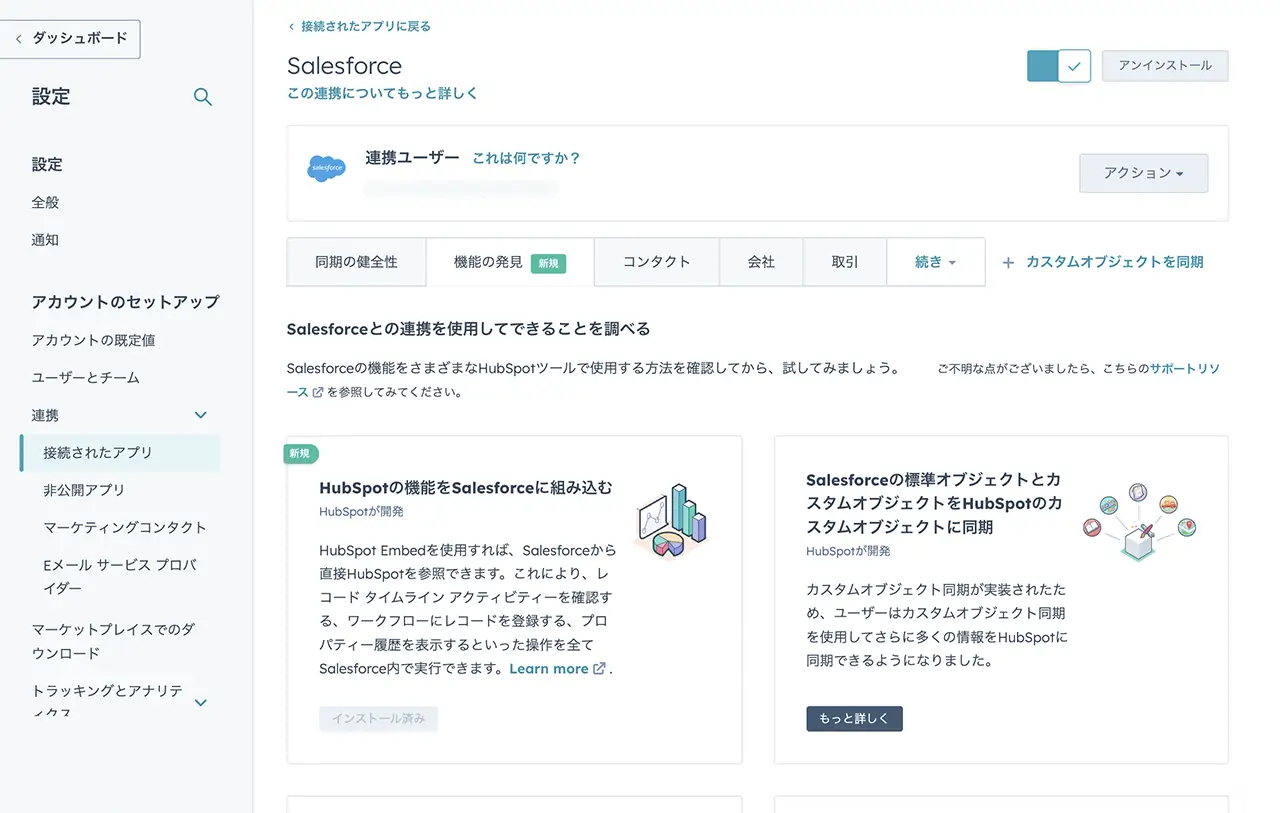Select 非公開アプリ in the sidebar
Viewport: 1280px width, 813px height.
pos(84,490)
